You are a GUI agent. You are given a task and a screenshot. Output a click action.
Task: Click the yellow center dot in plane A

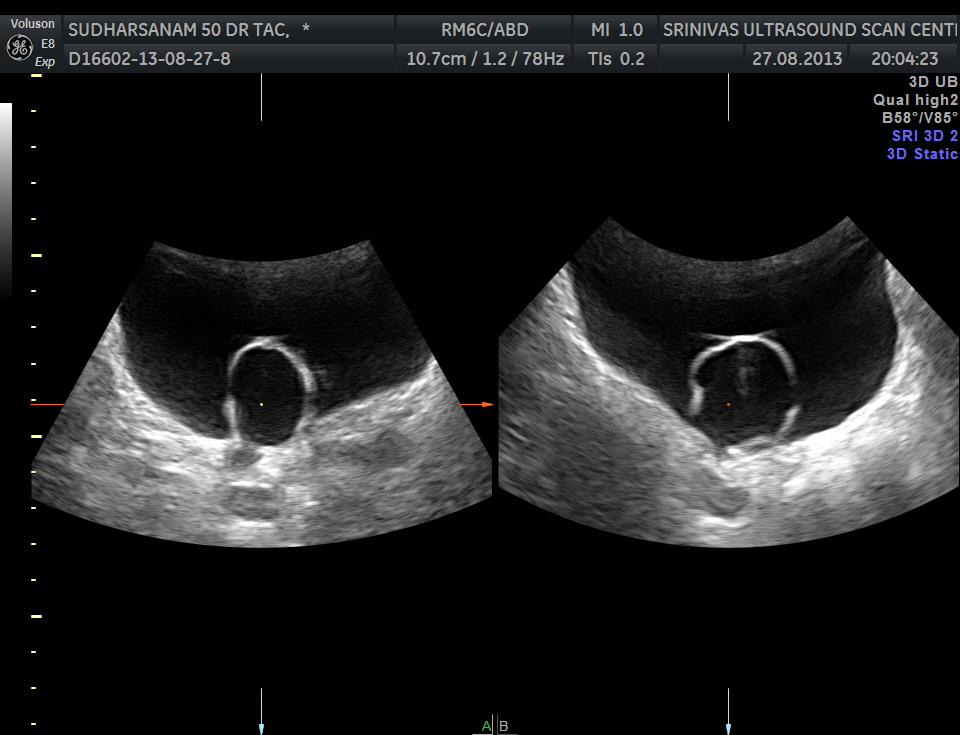click(261, 404)
